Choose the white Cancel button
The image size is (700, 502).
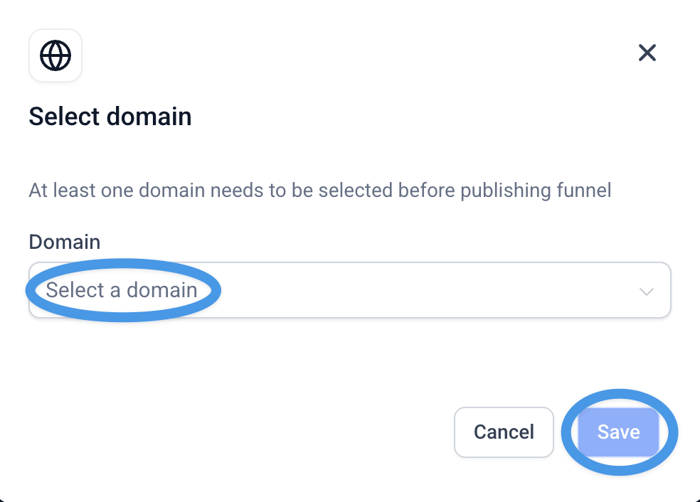click(503, 432)
